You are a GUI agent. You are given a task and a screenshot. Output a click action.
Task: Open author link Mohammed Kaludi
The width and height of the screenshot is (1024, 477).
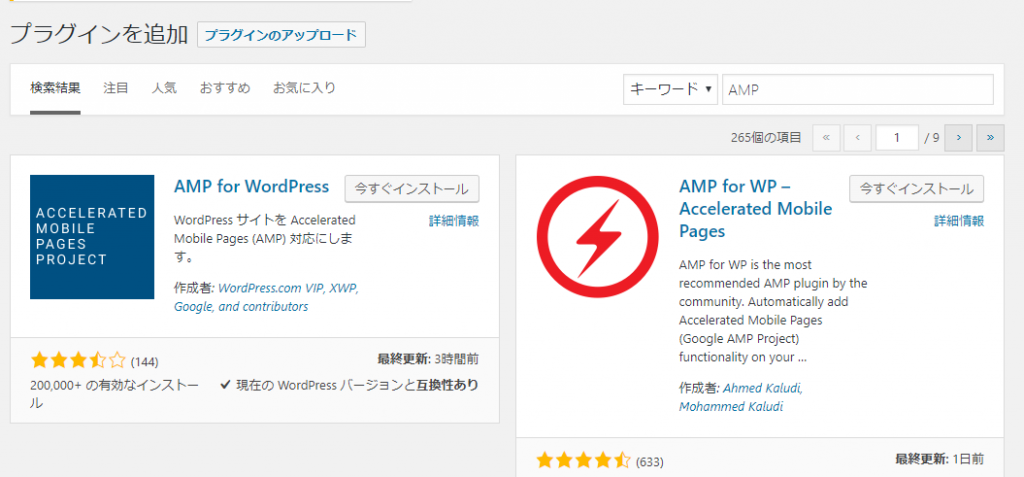(x=731, y=406)
